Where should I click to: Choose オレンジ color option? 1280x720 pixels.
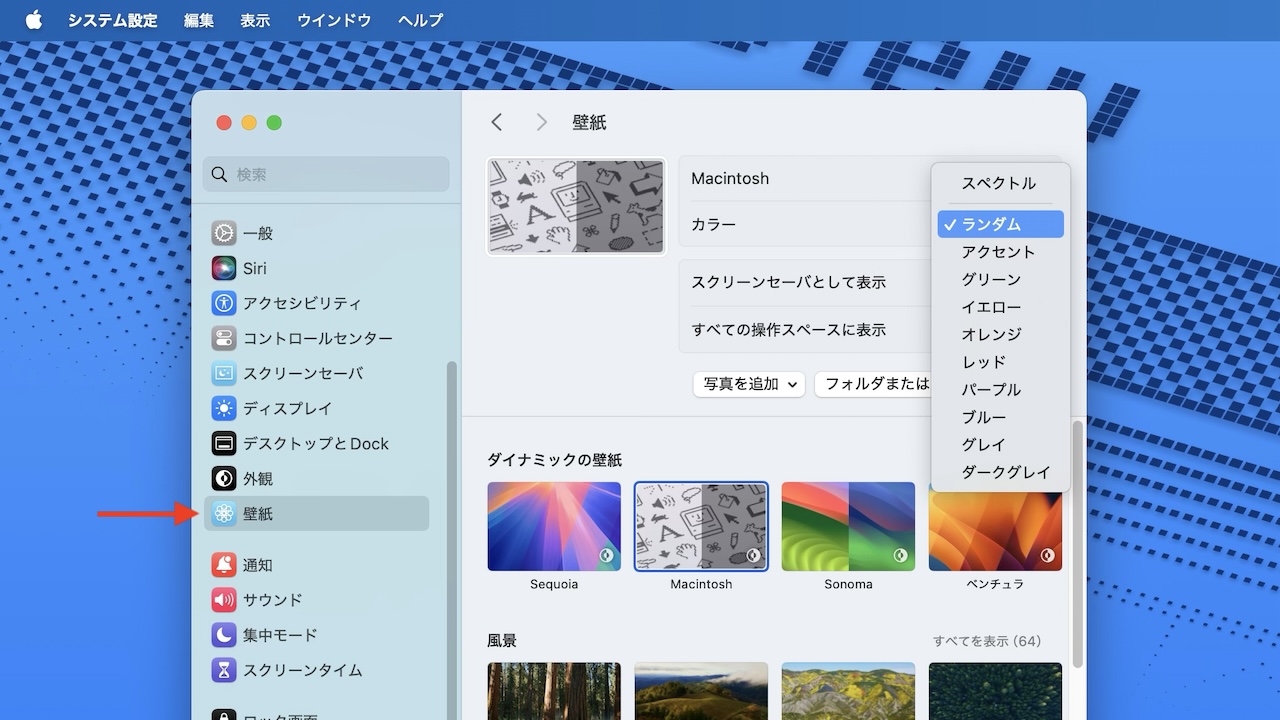(x=1000, y=334)
